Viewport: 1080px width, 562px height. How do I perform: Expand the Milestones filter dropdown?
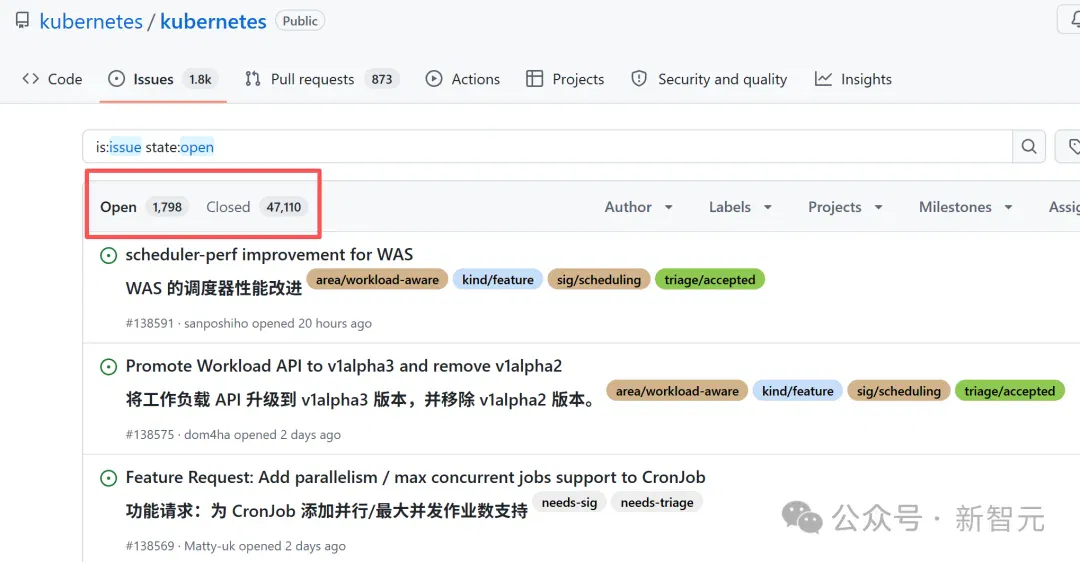pyautogui.click(x=966, y=207)
